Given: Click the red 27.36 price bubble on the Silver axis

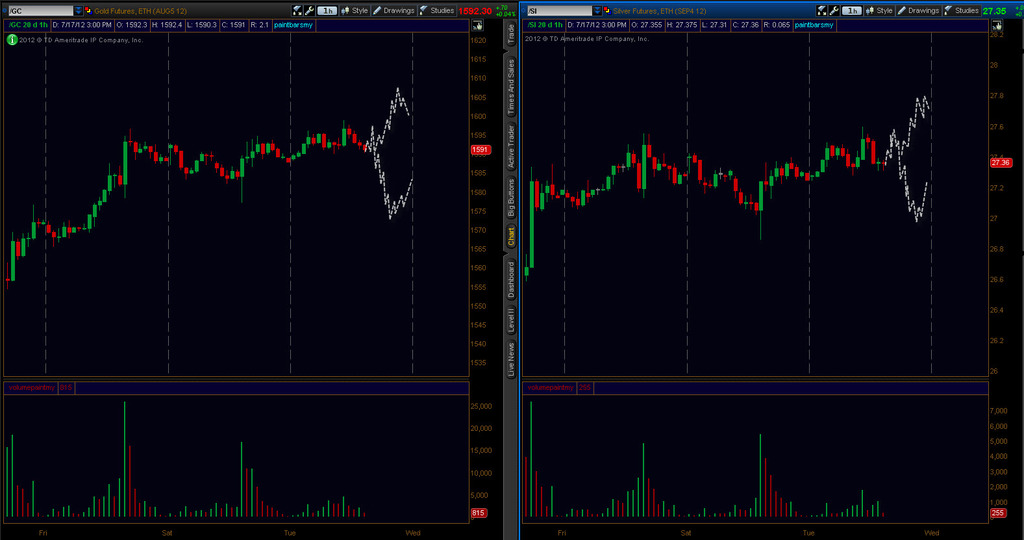Looking at the screenshot, I should click(1000, 163).
